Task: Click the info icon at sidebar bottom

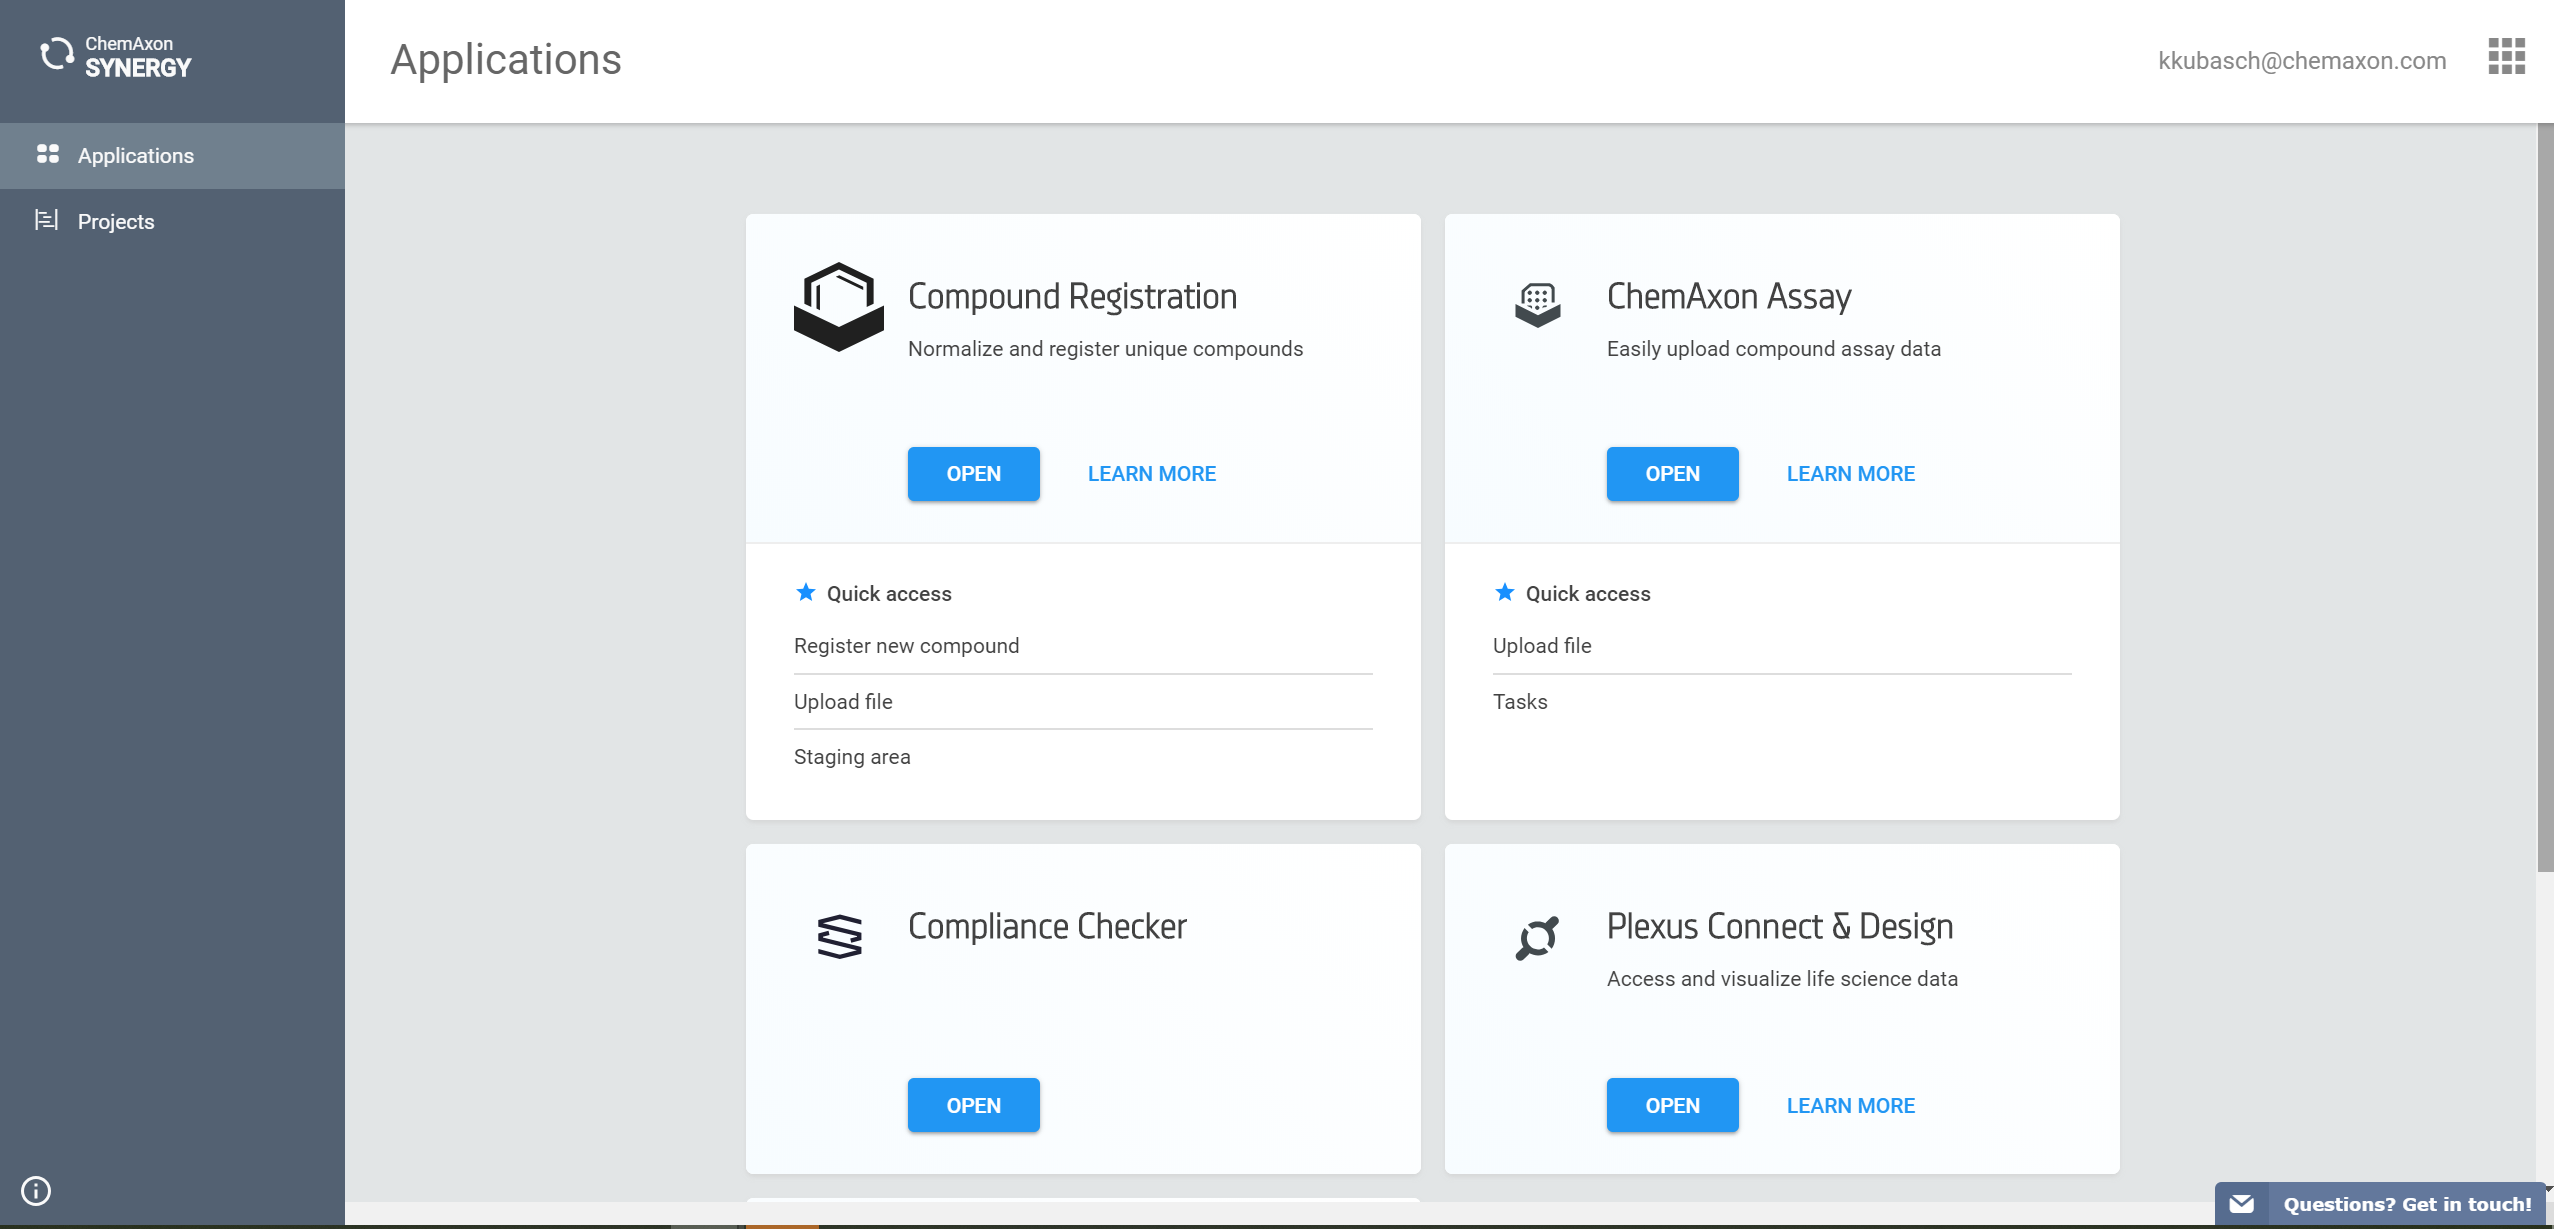Action: [36, 1190]
